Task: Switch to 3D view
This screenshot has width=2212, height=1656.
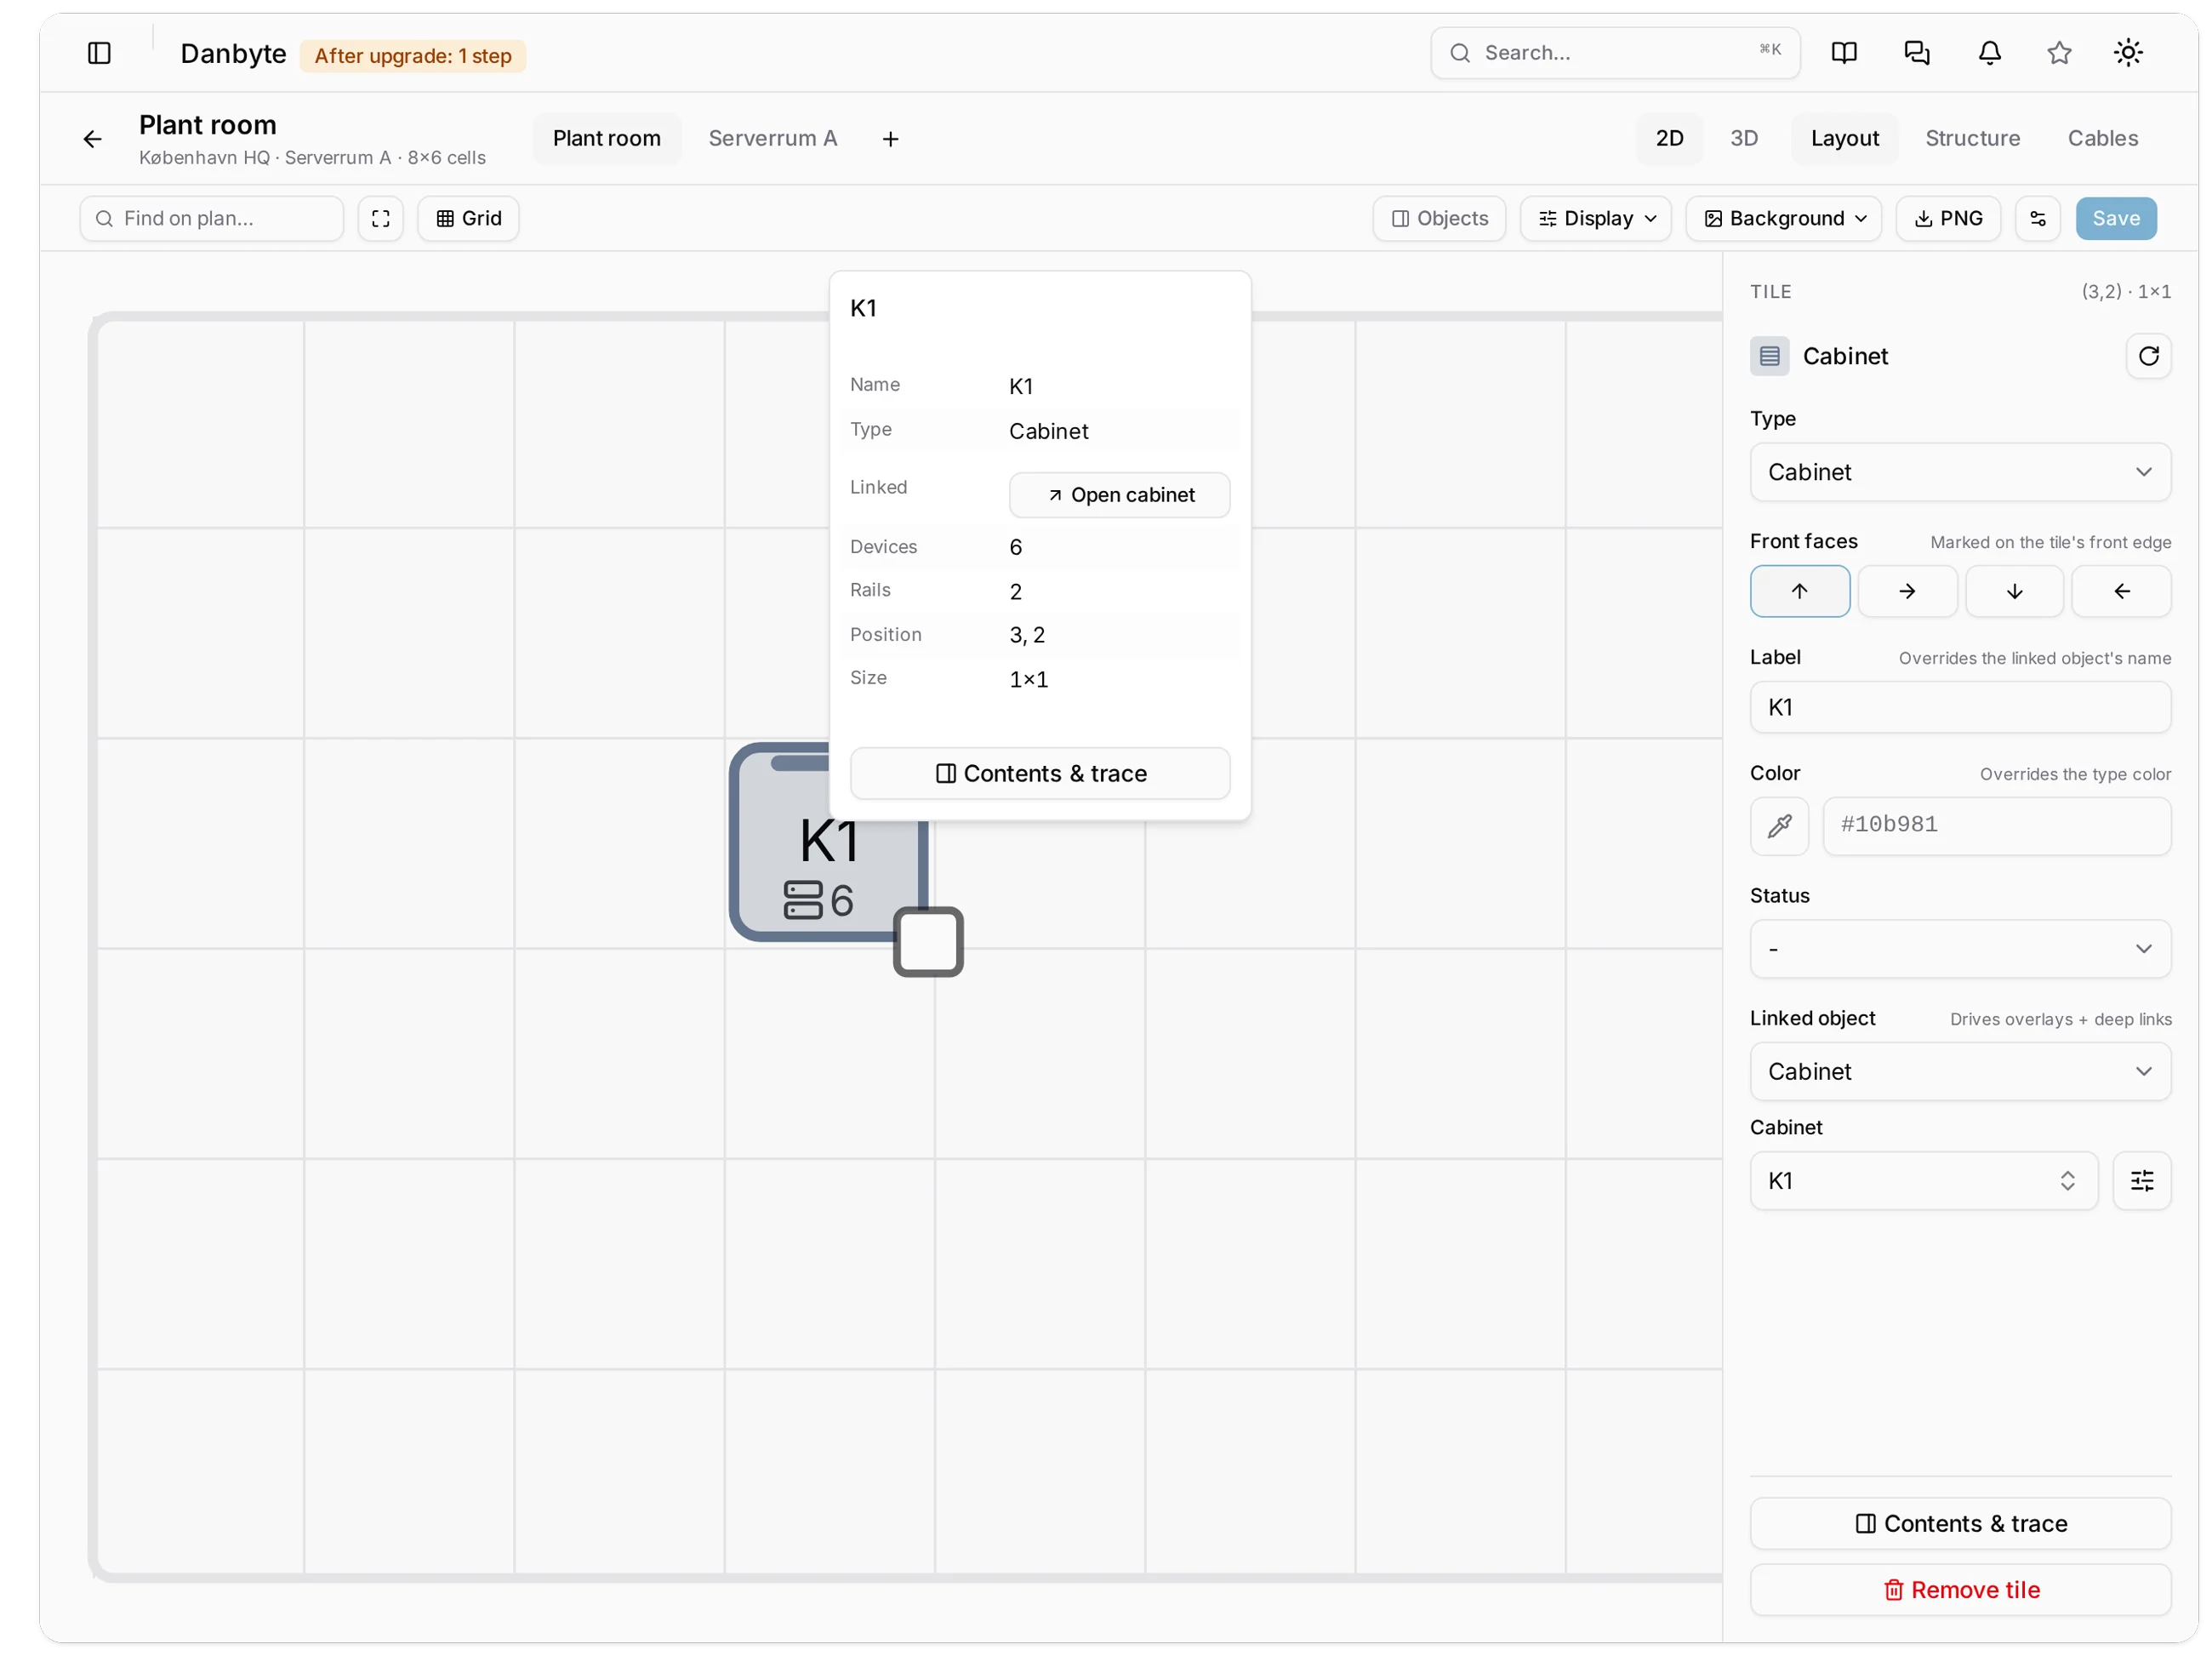Action: (1744, 138)
